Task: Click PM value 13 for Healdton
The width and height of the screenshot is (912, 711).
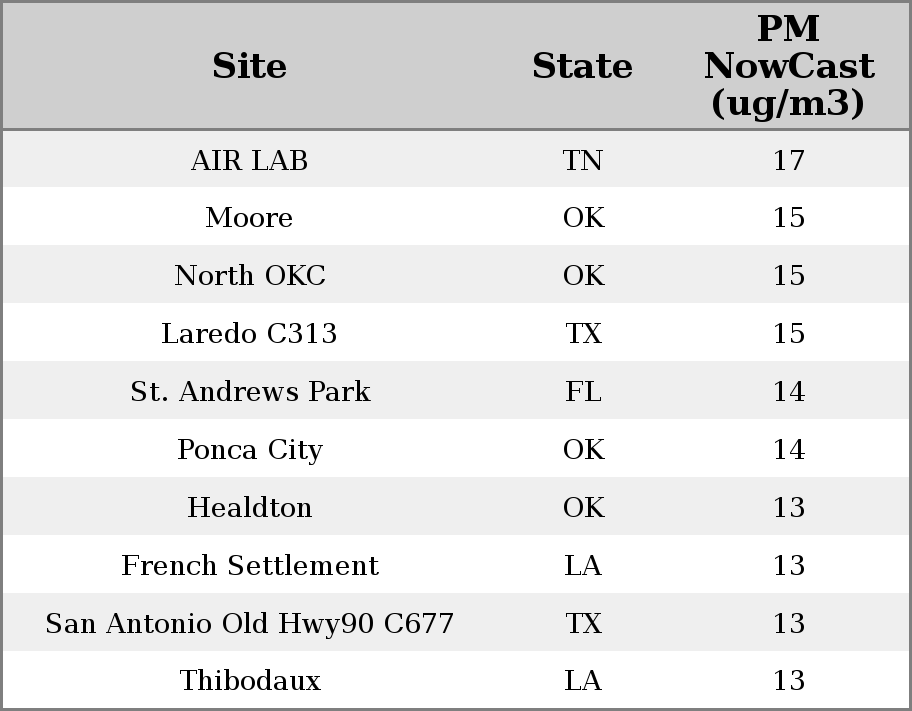Action: click(x=788, y=507)
